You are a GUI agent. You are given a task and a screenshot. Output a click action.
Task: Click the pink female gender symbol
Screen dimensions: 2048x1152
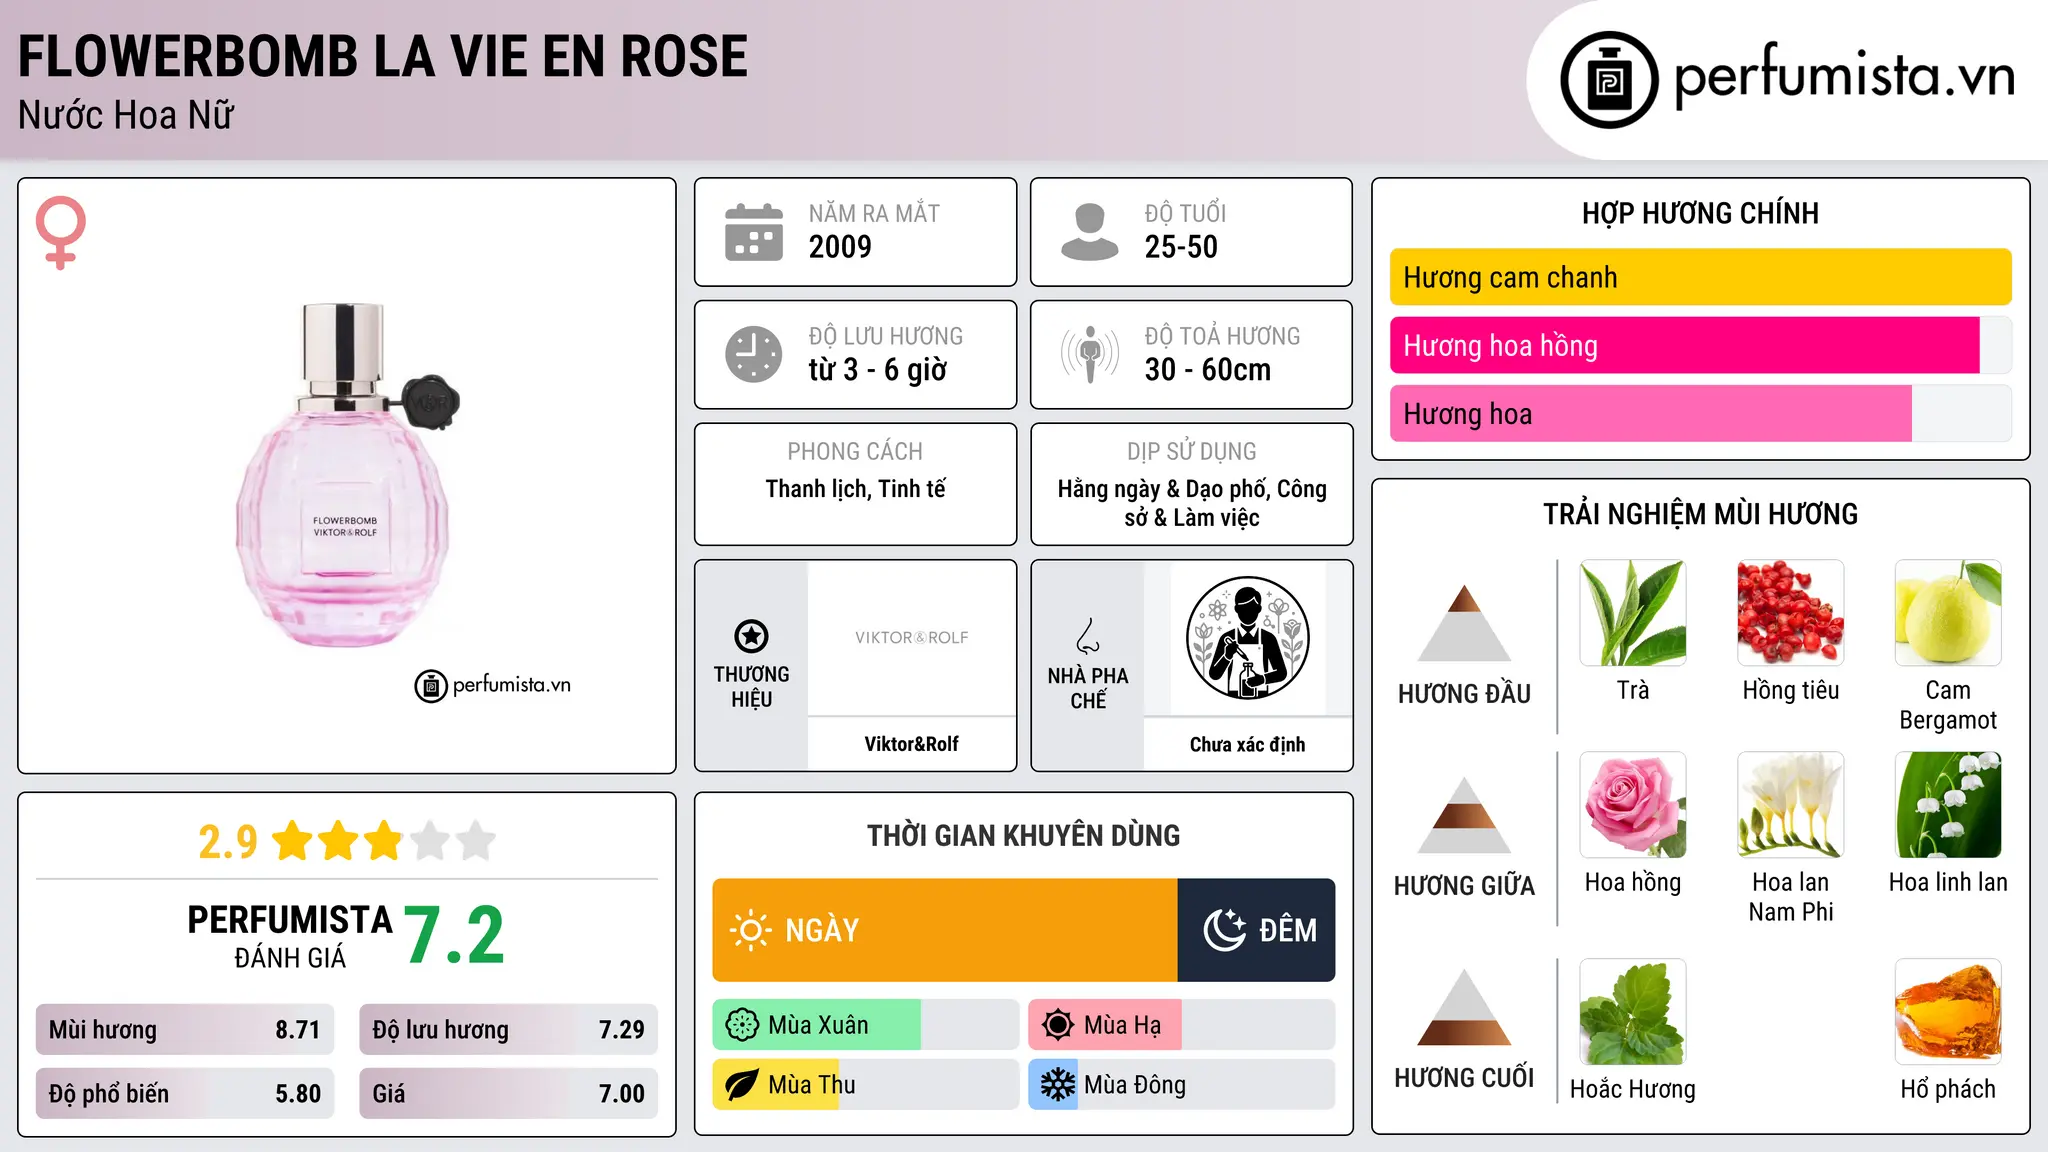pyautogui.click(x=61, y=233)
